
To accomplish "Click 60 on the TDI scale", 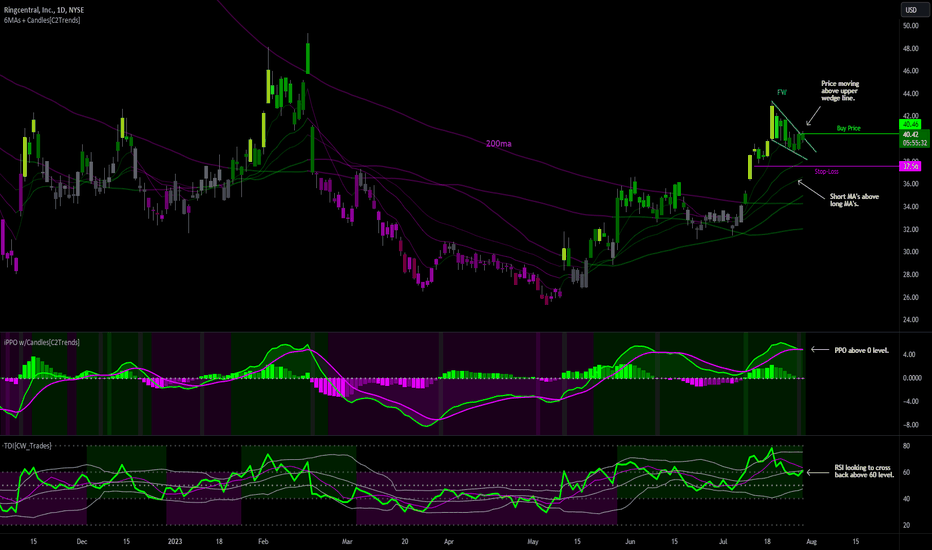I will click(x=906, y=473).
